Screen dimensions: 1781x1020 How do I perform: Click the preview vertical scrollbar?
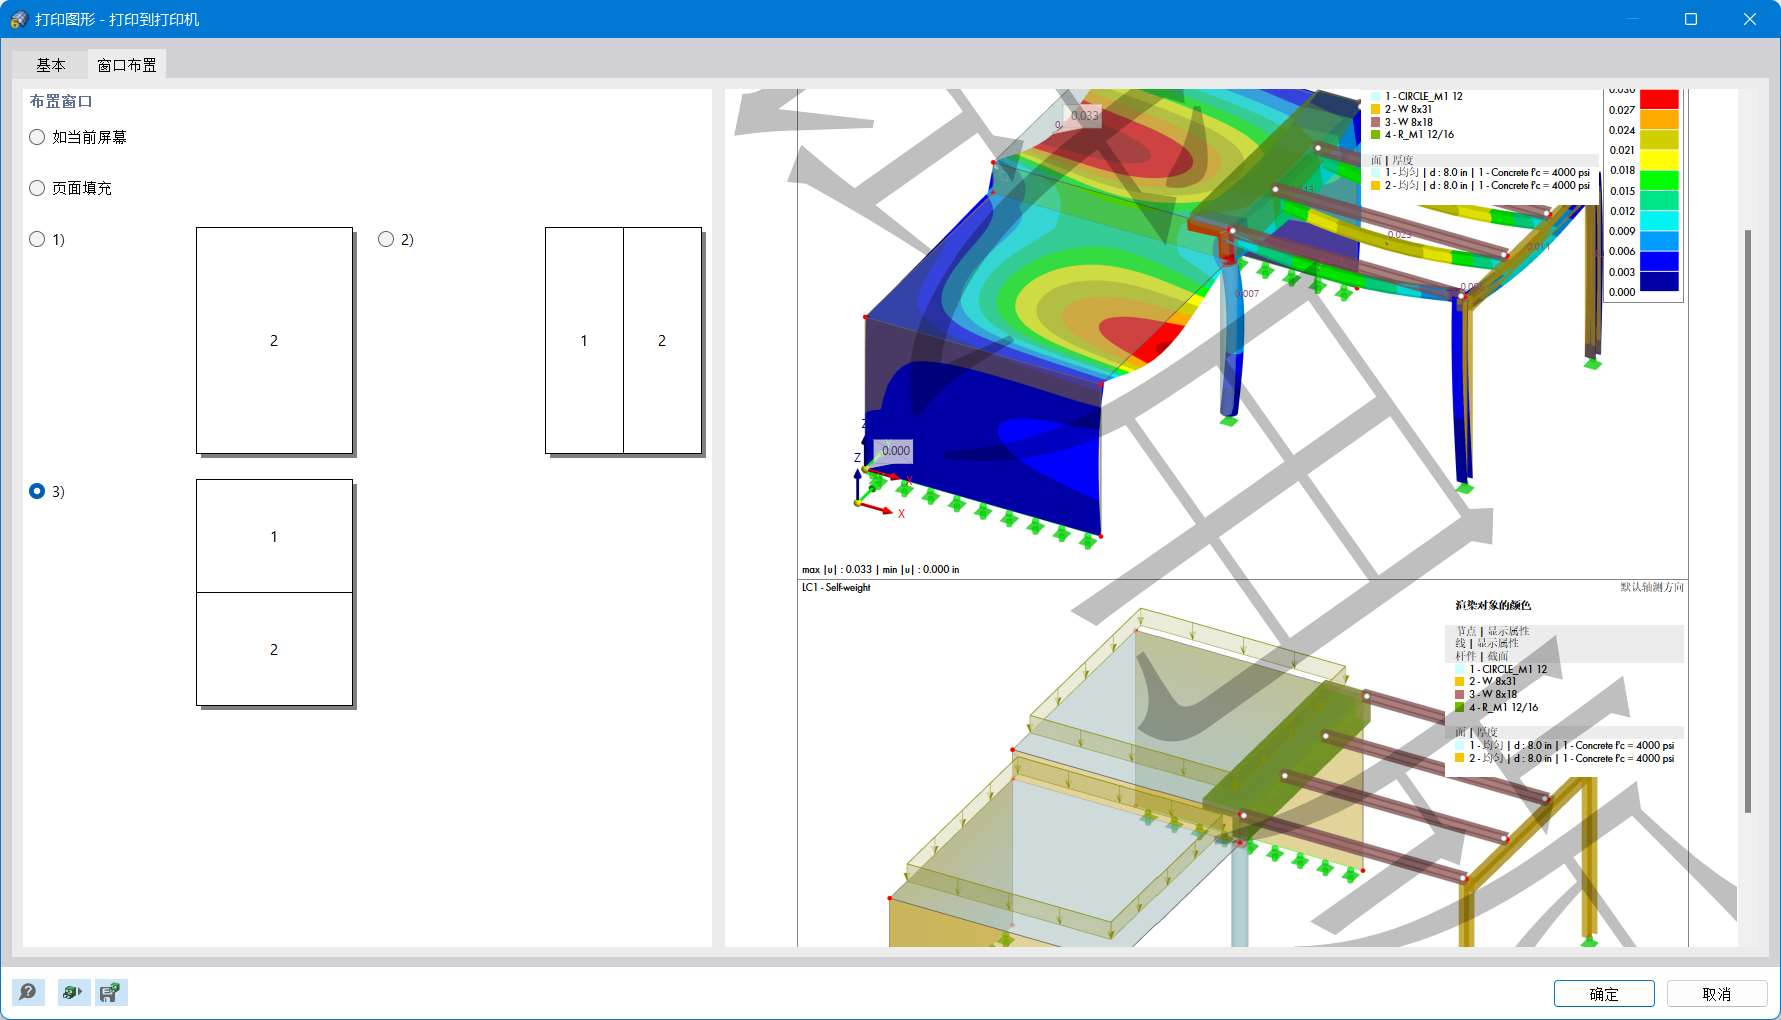1748,520
